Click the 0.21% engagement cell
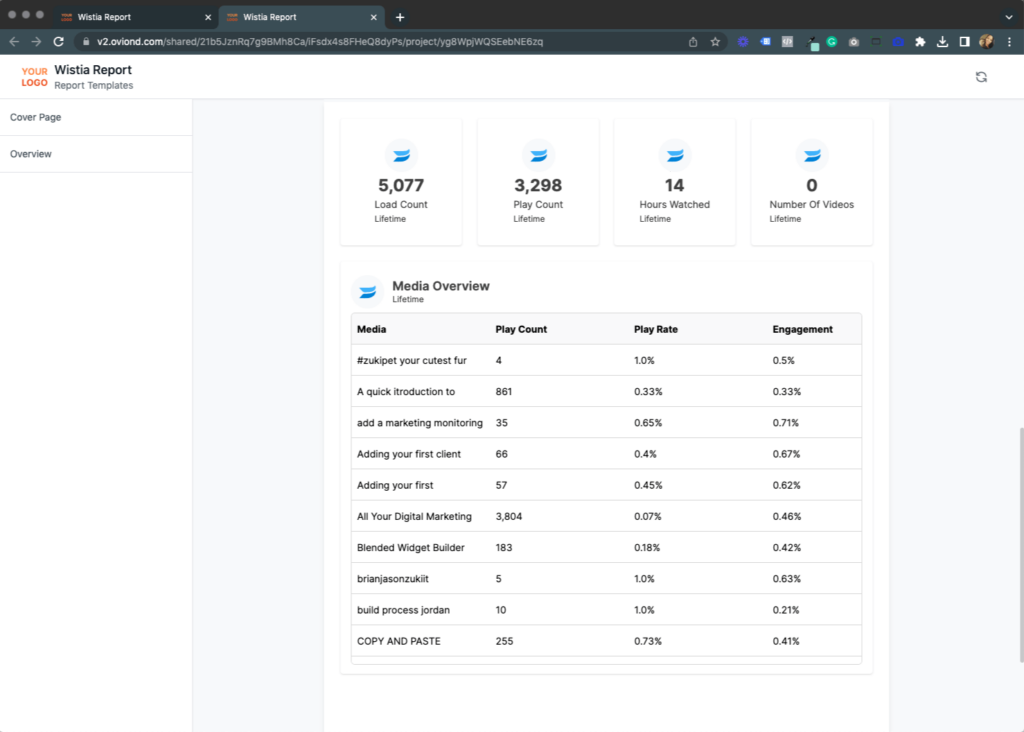Viewport: 1024px width, 732px height. point(786,610)
